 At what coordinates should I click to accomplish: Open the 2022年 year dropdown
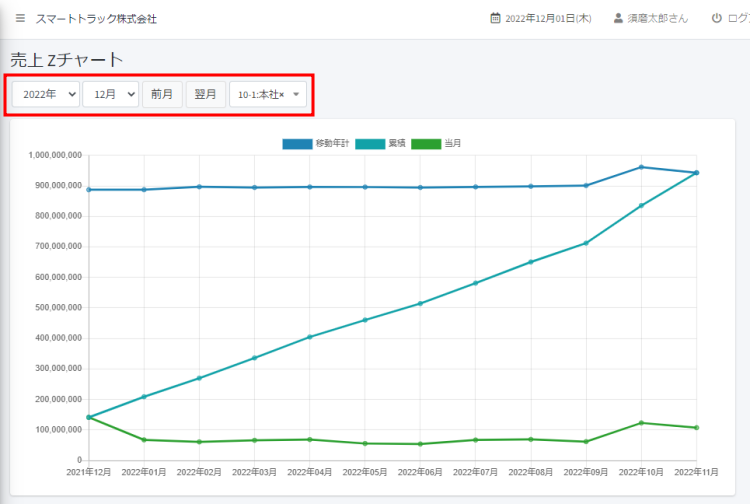(x=45, y=94)
